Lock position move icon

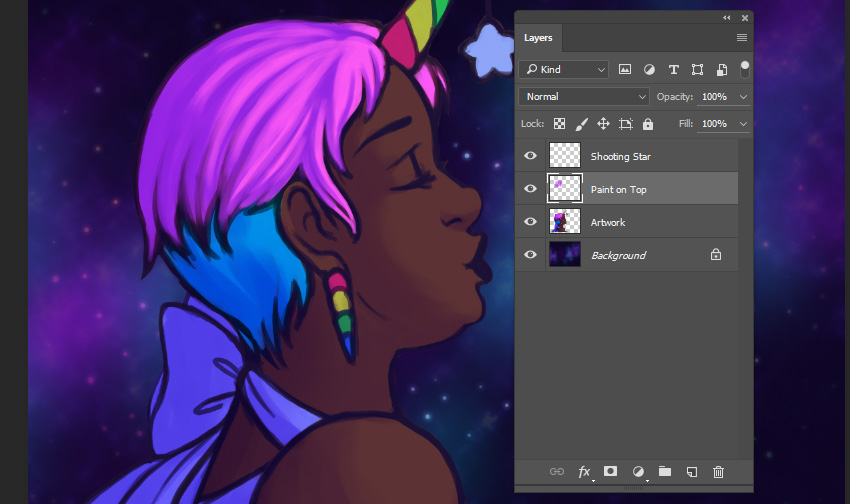tap(603, 124)
